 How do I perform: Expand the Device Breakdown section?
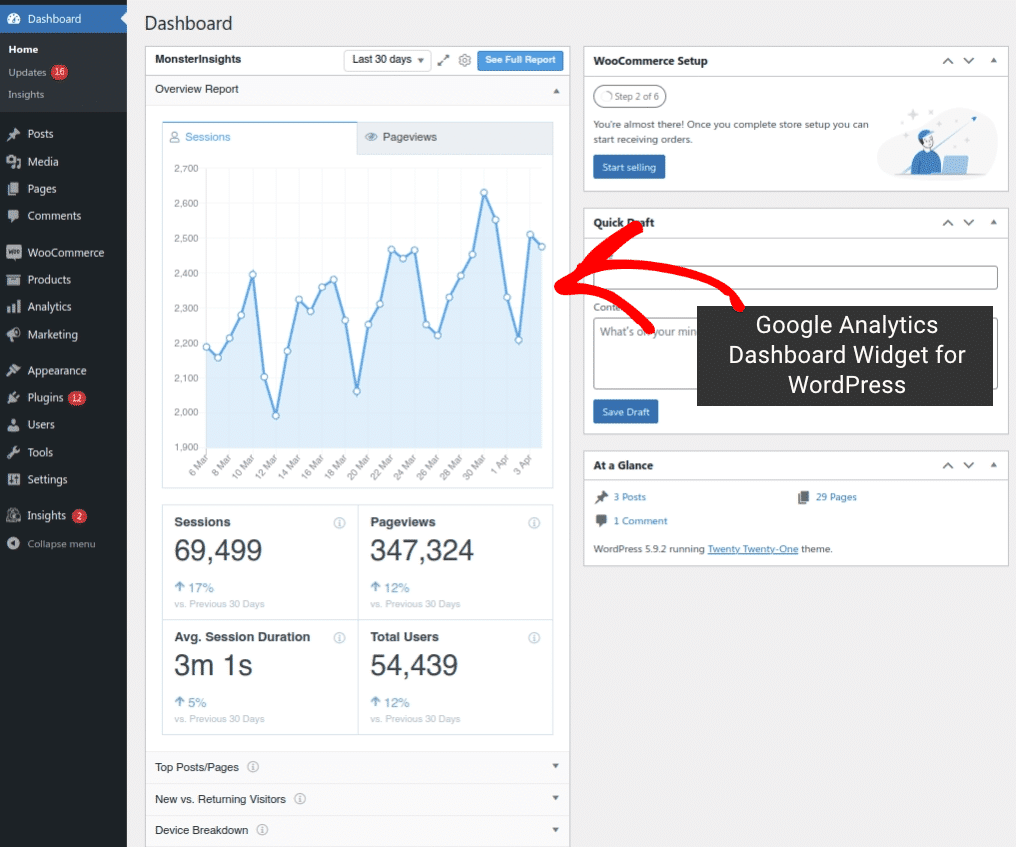555,830
